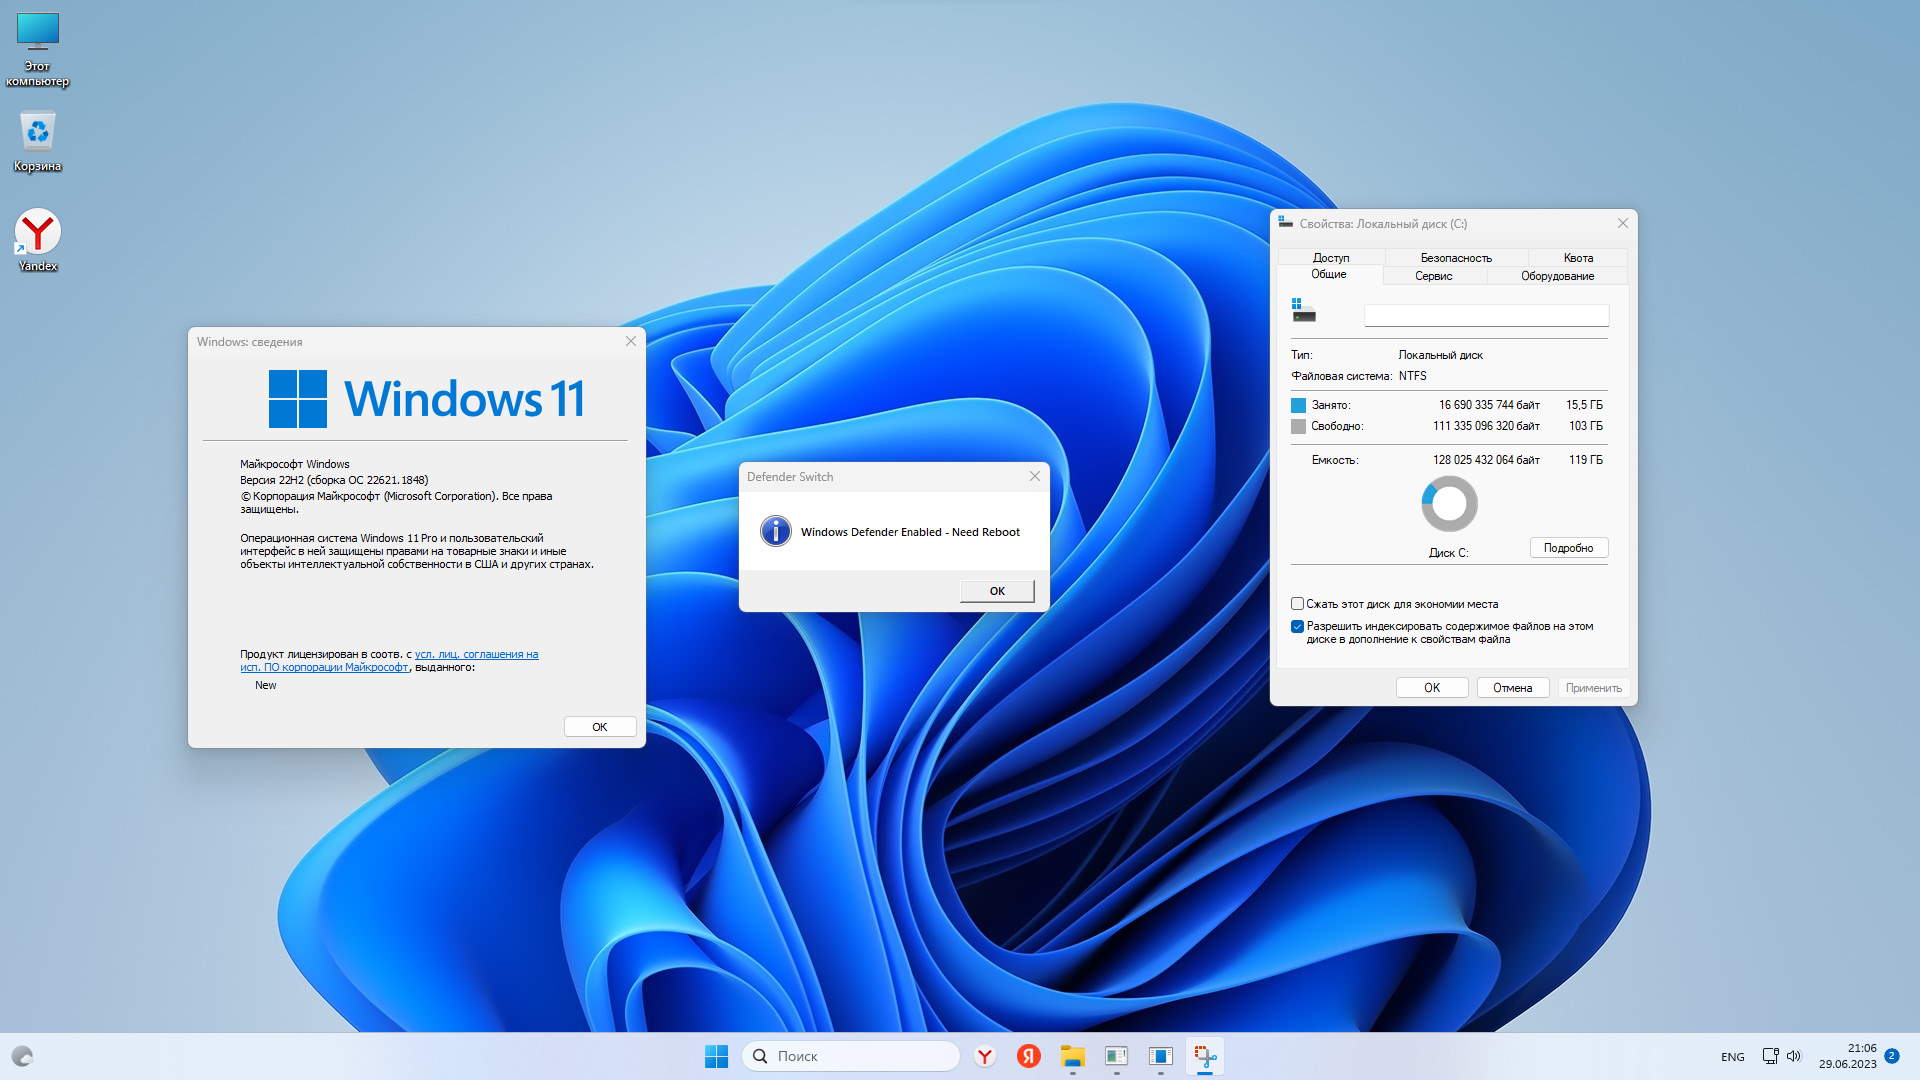Open the Windows Start menu
Image resolution: width=1920 pixels, height=1080 pixels.
pos(716,1056)
